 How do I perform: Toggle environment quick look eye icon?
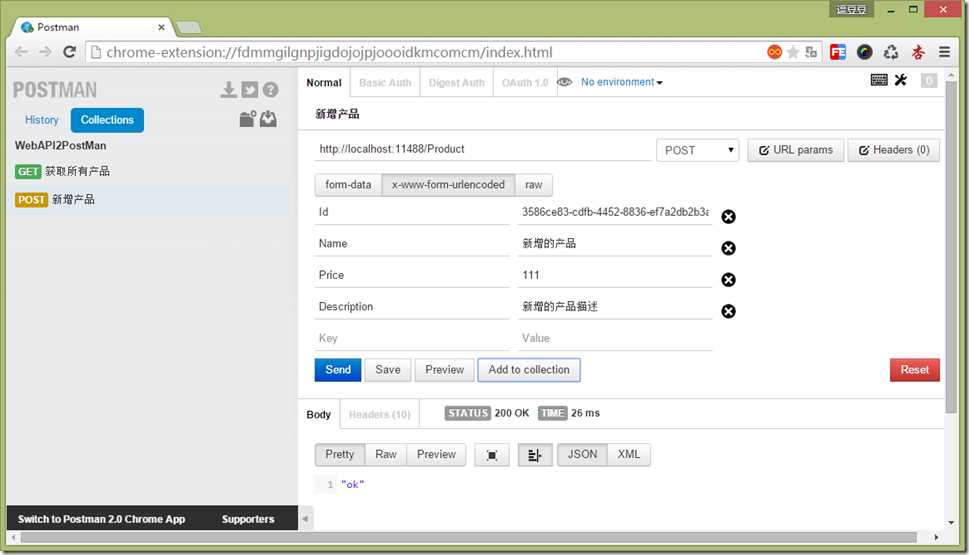(565, 82)
